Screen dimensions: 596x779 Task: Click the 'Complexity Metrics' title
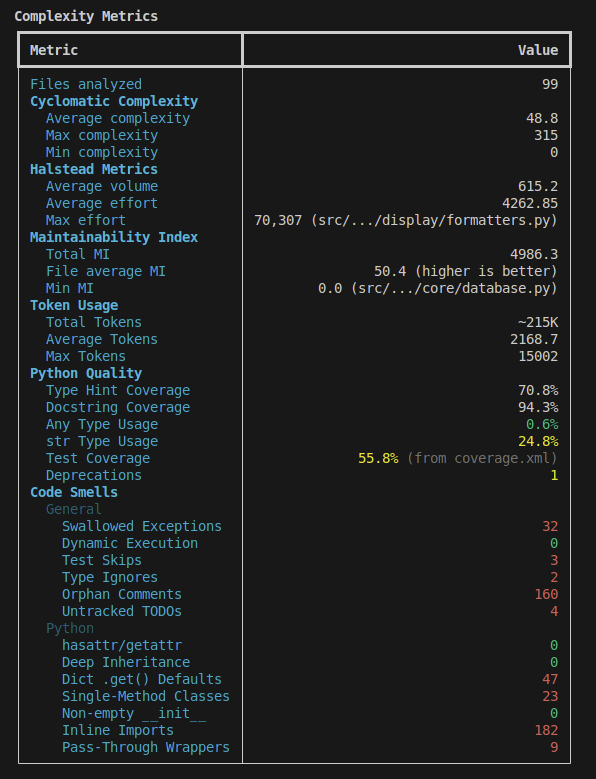[x=86, y=16]
